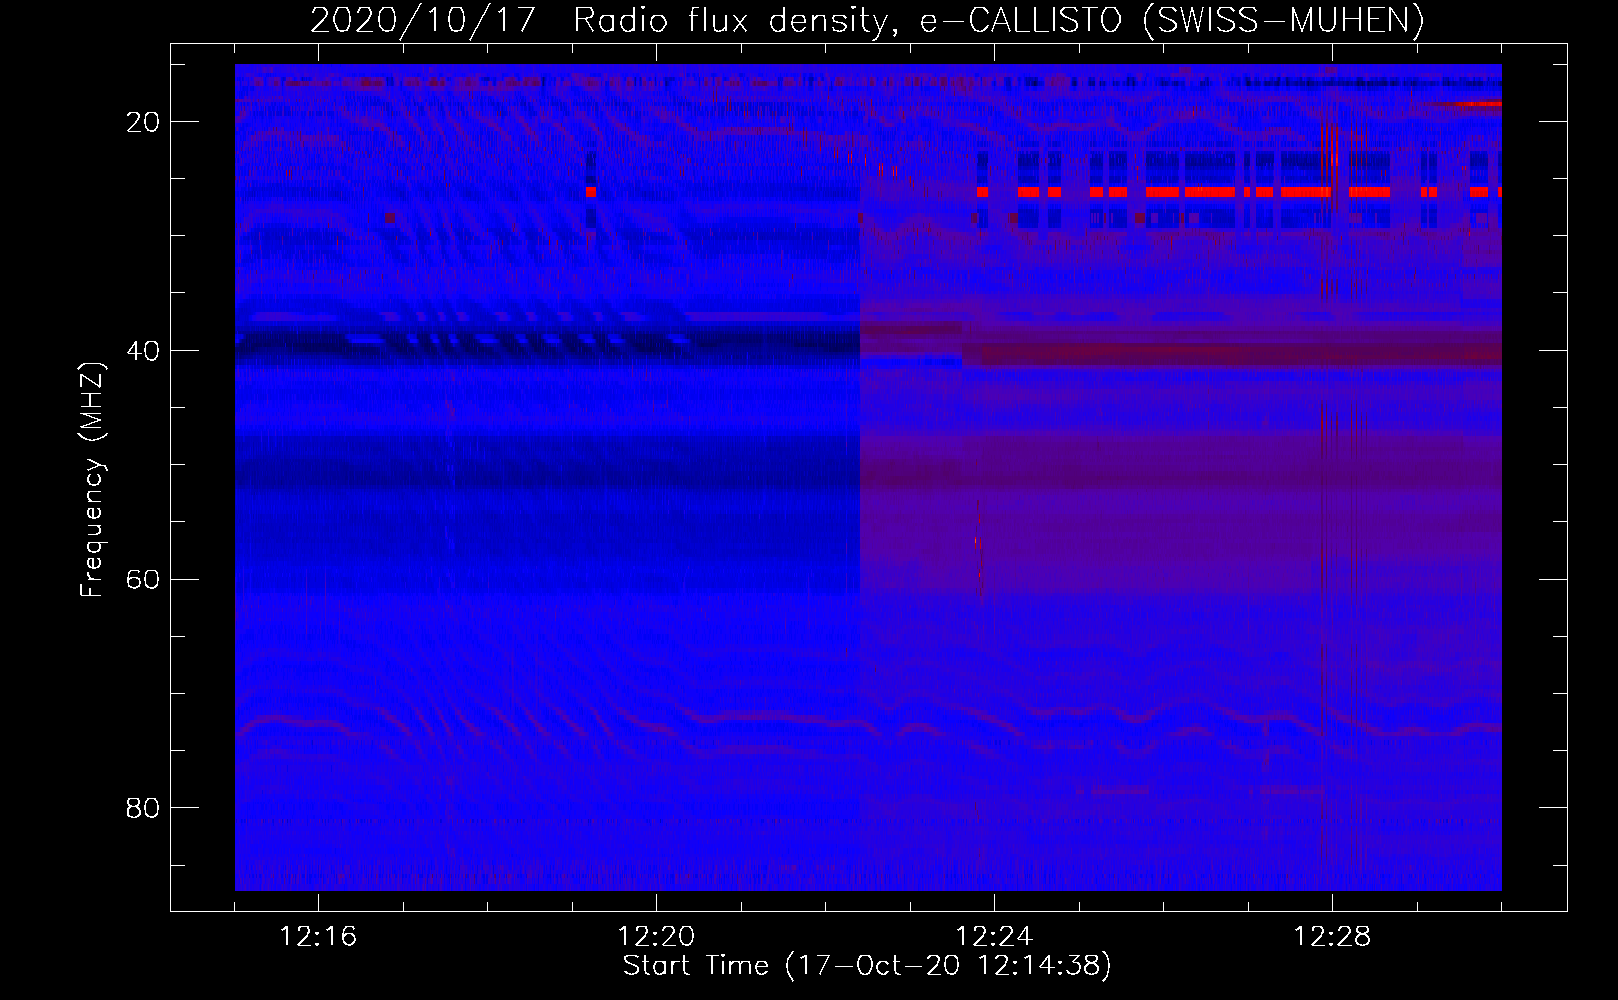Click the 'Frequency (MHZ)' y-axis label
The width and height of the screenshot is (1618, 1000).
click(92, 480)
